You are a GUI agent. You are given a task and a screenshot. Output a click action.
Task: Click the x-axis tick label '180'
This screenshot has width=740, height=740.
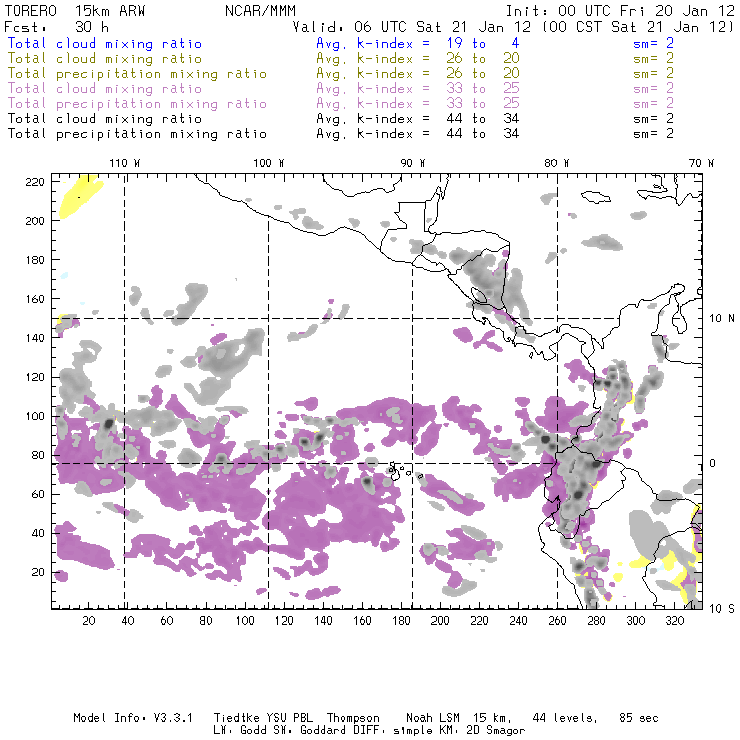coord(401,621)
